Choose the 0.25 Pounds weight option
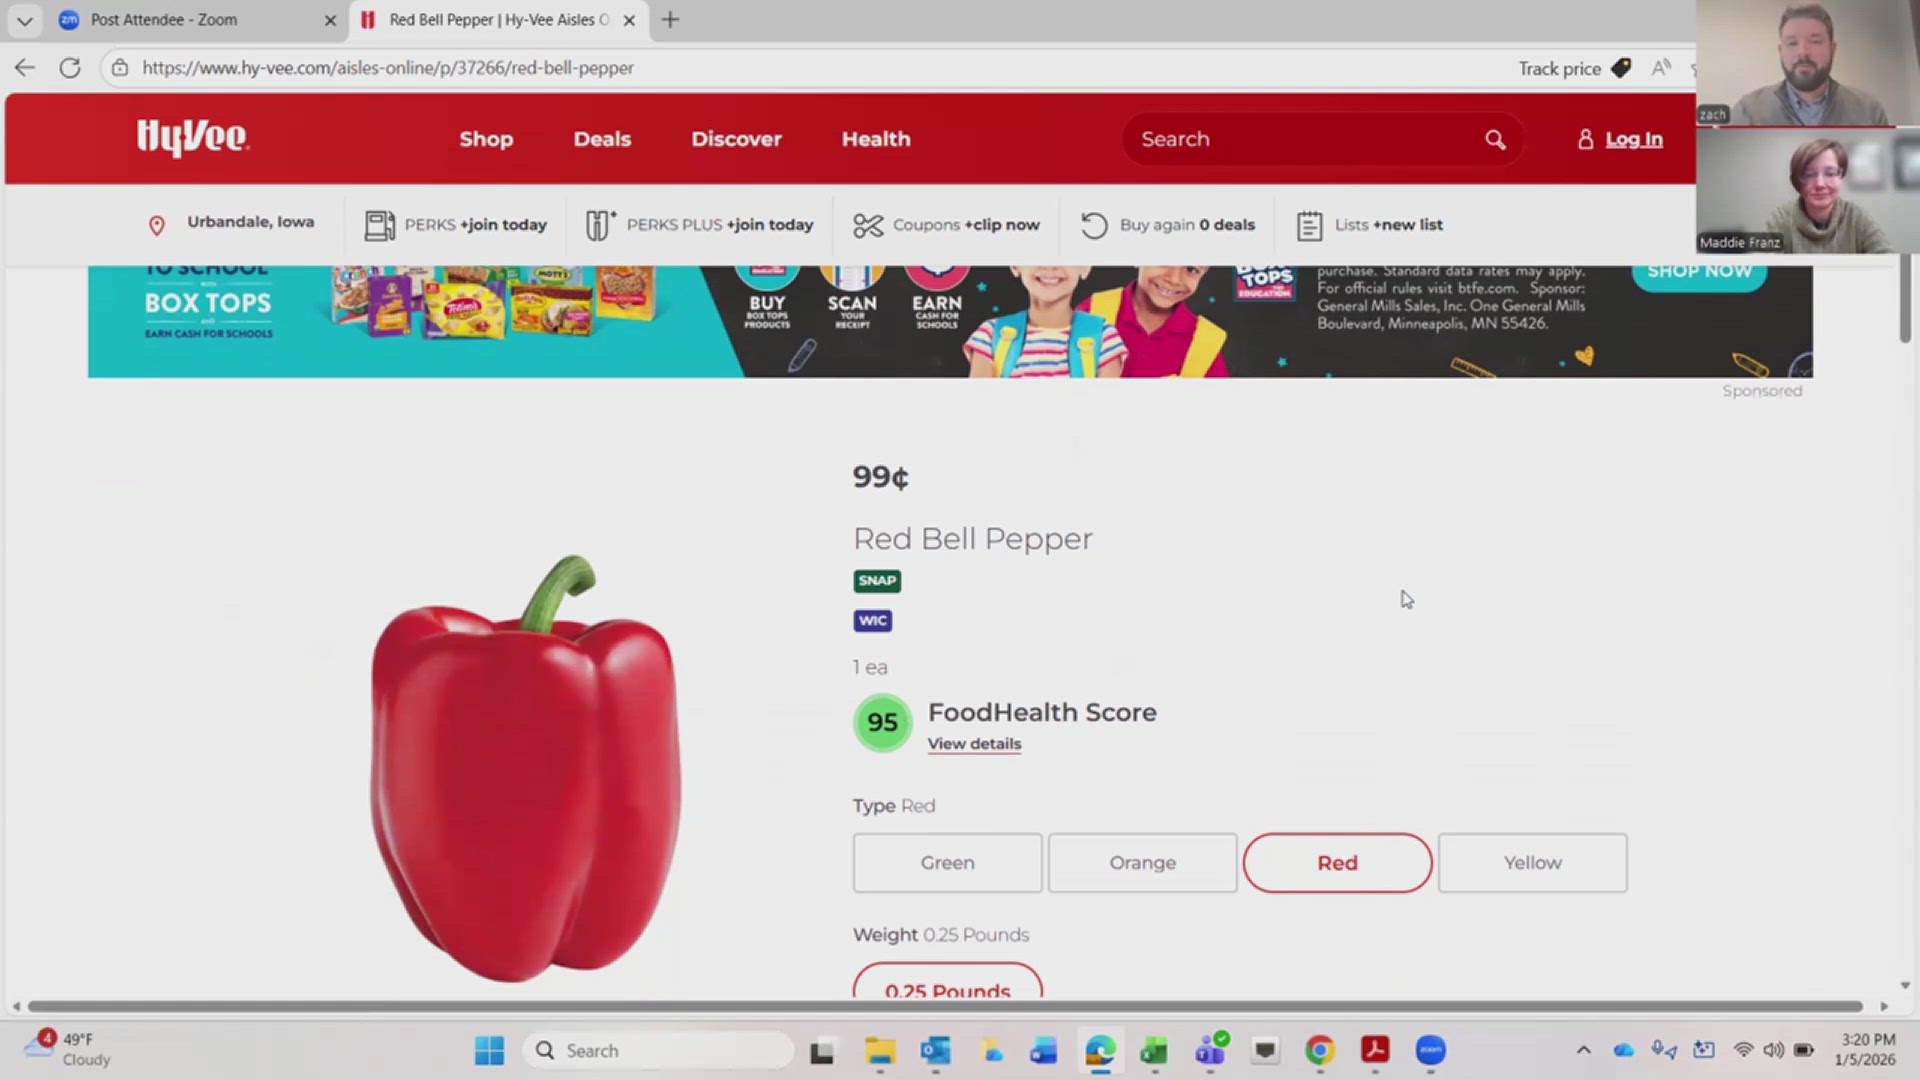1920x1080 pixels. (947, 989)
